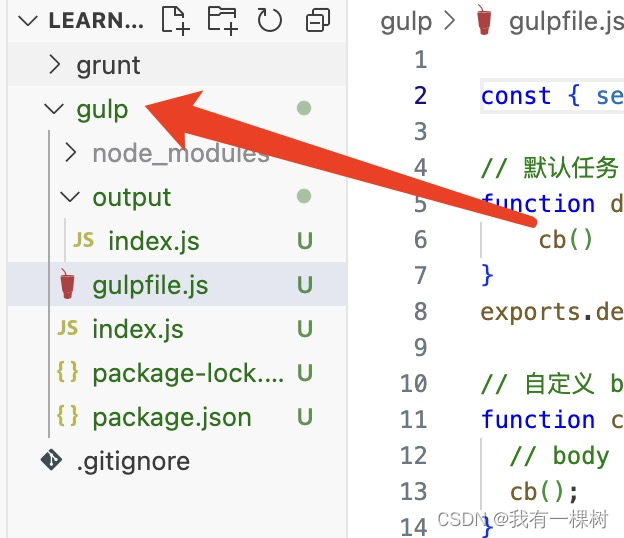Image resolution: width=624 pixels, height=538 pixels.
Task: Expand the node_modules folder chevron
Action: coord(70,153)
